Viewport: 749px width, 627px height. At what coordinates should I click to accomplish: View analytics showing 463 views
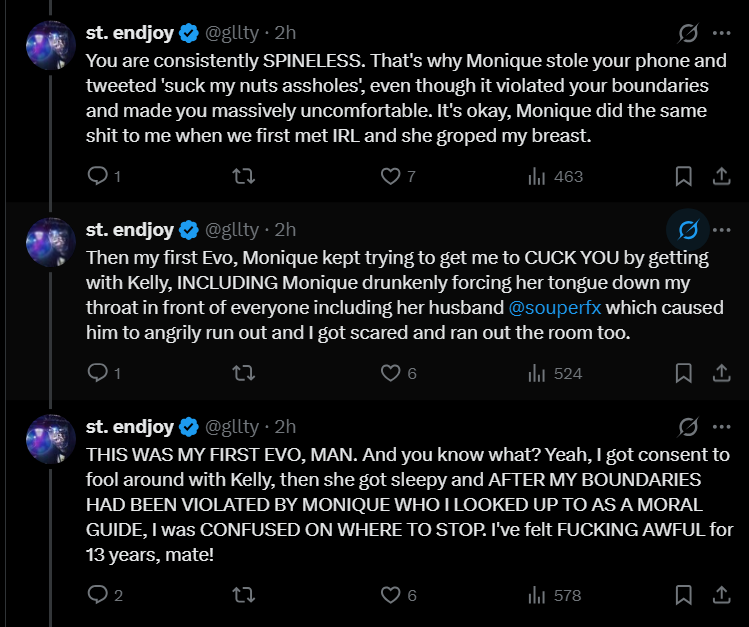[x=556, y=177]
